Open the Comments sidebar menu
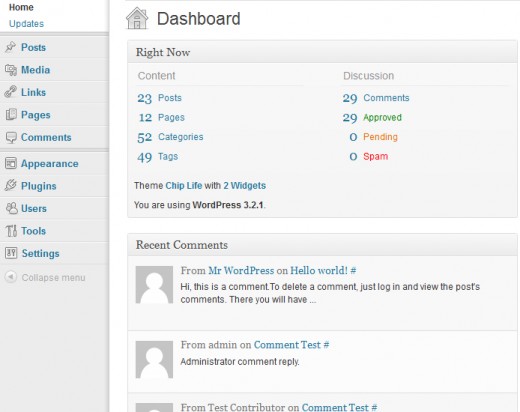Screen dimensions: 520x412 (x=46, y=137)
